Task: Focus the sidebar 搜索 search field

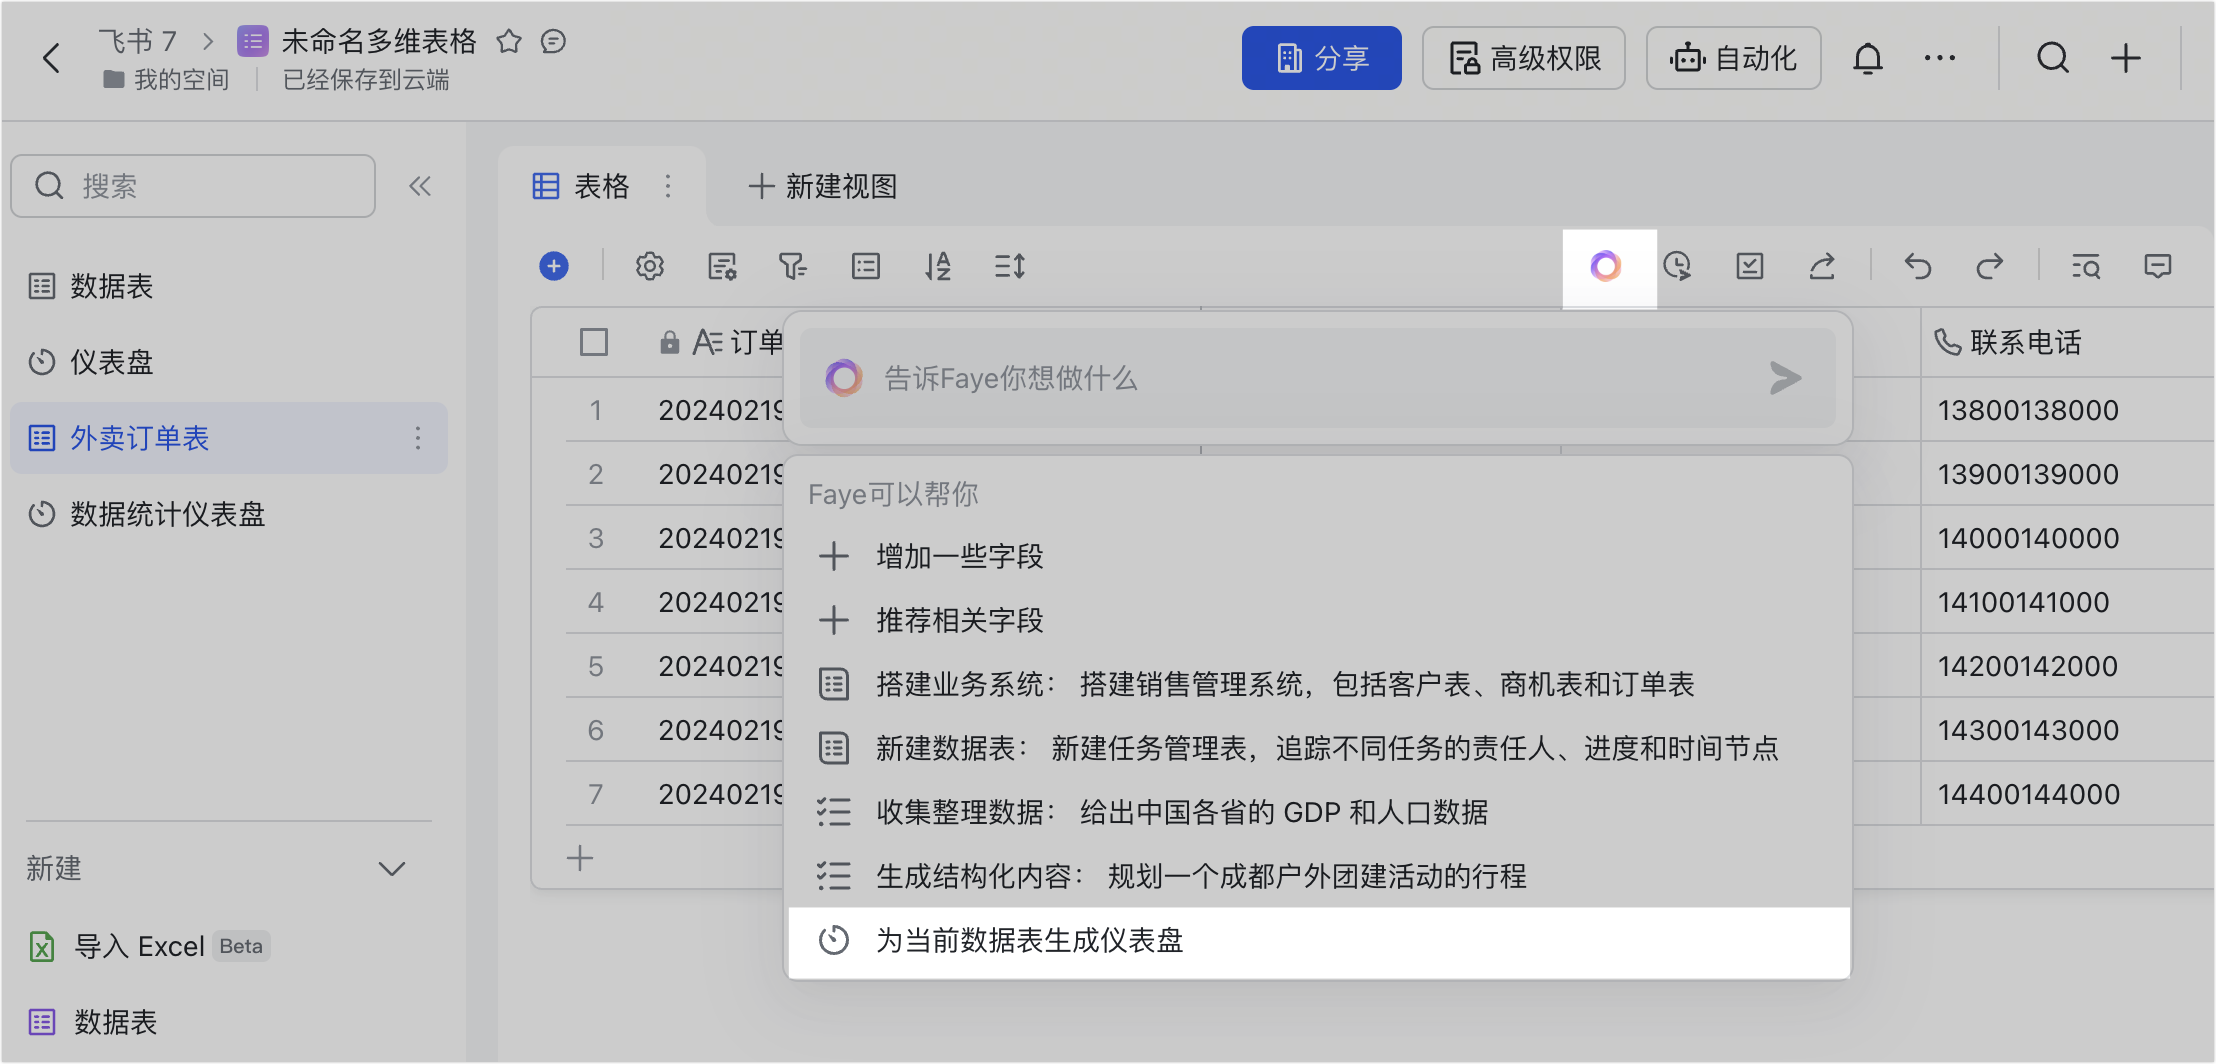Action: (193, 186)
